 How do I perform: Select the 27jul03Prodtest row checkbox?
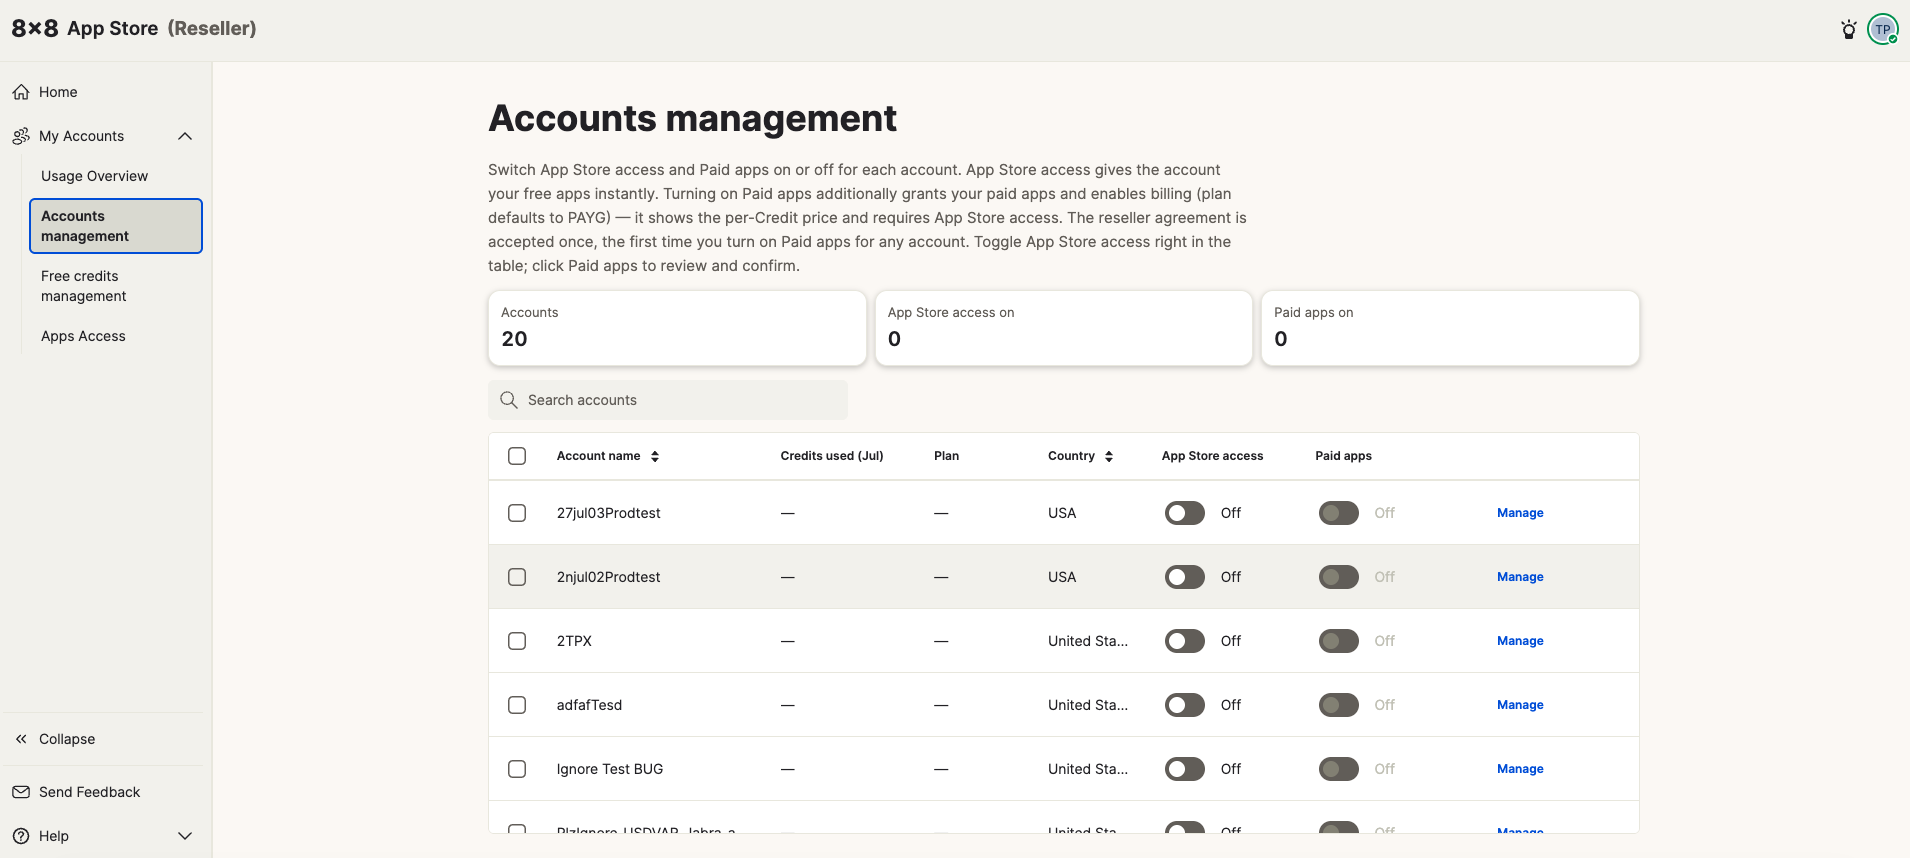517,513
